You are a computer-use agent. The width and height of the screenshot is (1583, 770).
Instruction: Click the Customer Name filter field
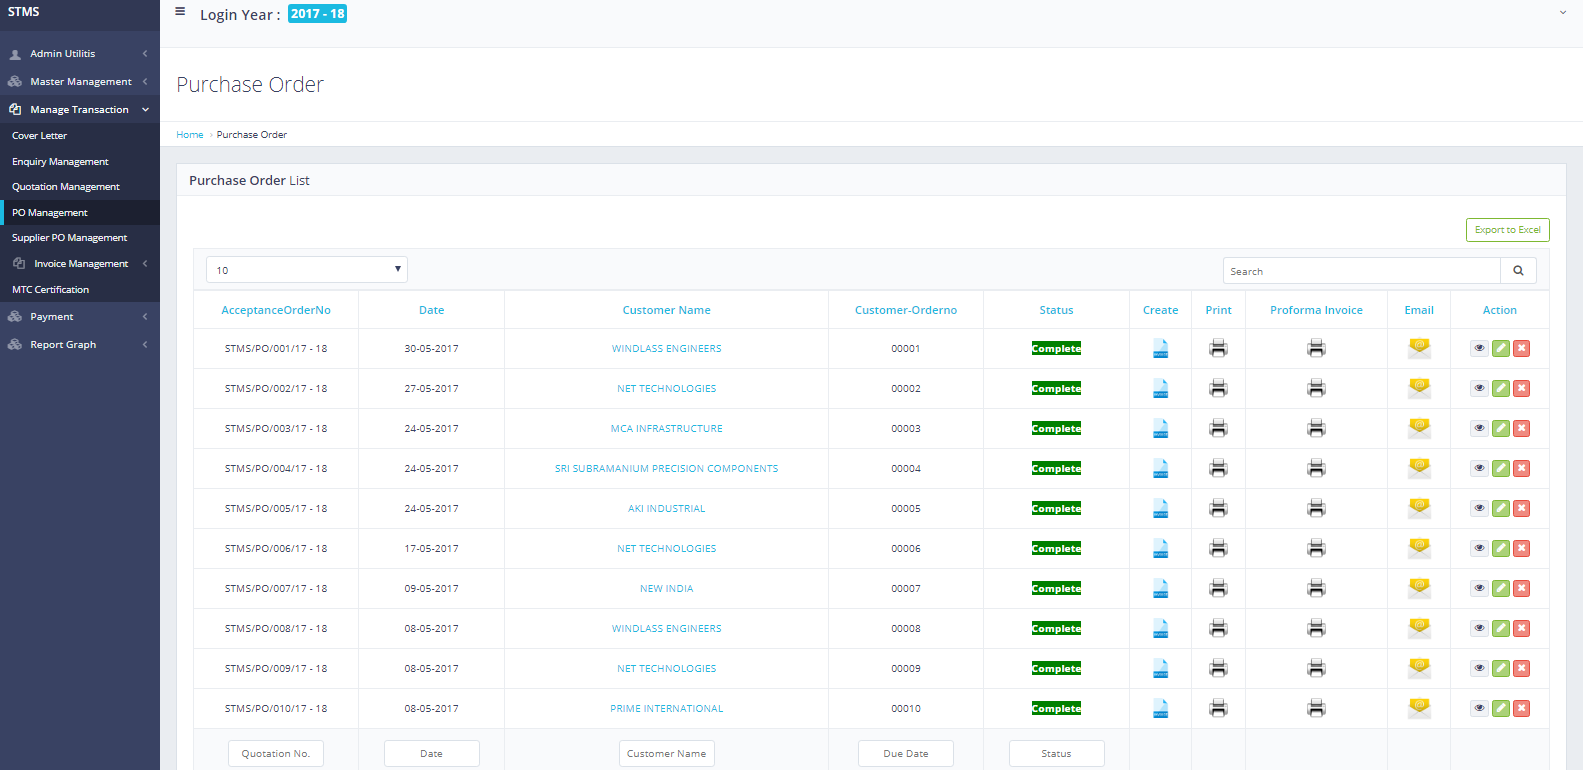(x=666, y=754)
